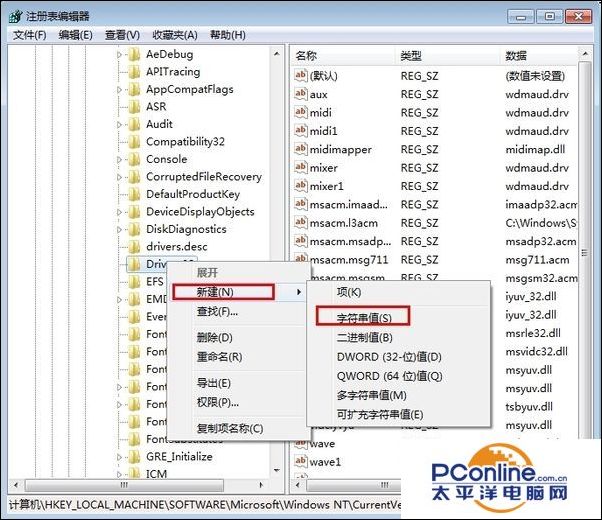602x520 pixels.
Task: Click the Compatibility32 folder icon
Action: coord(134,142)
